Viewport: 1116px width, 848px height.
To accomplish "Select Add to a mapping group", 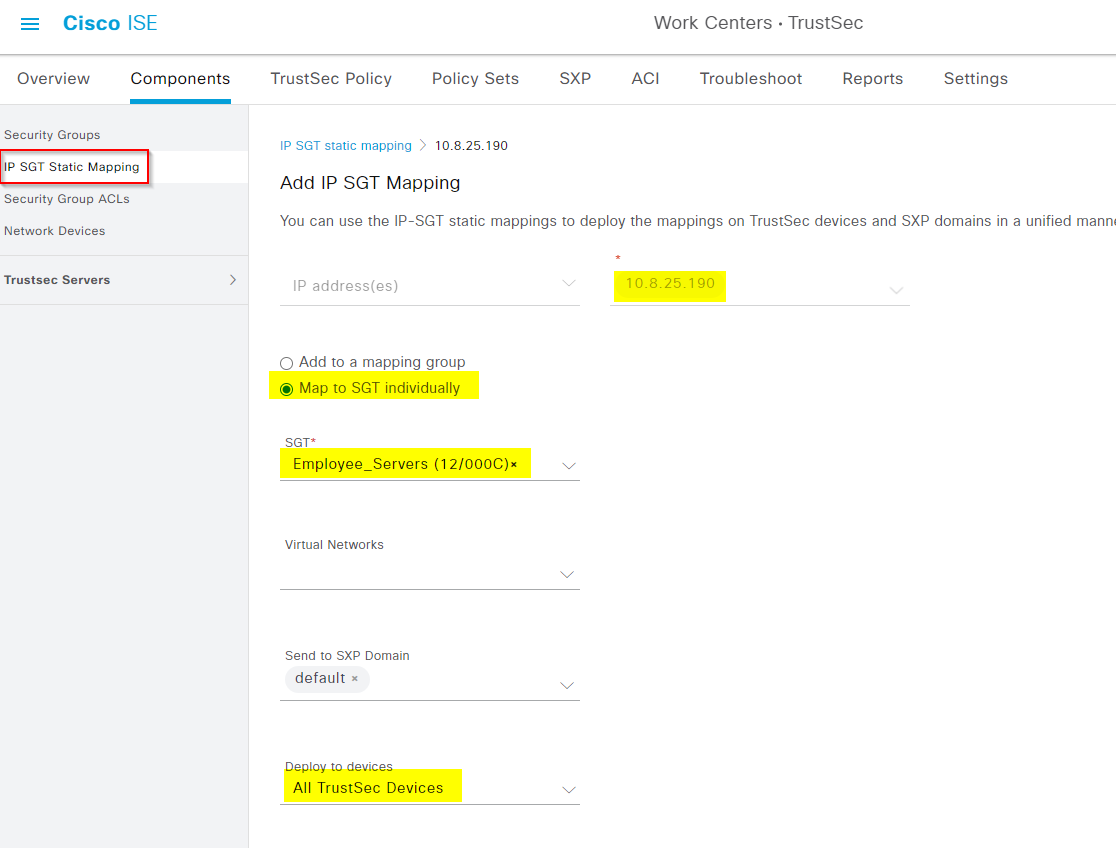I will pyautogui.click(x=286, y=363).
